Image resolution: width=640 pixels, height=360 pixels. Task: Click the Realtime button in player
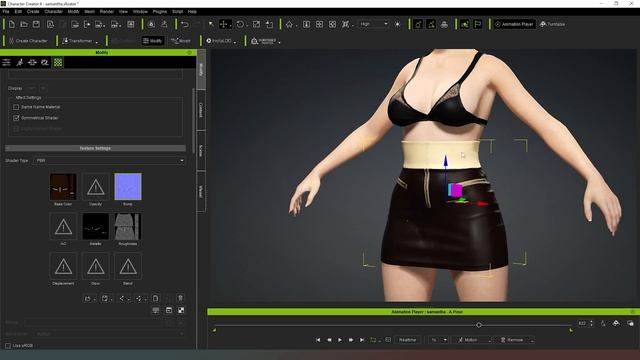pyautogui.click(x=407, y=340)
